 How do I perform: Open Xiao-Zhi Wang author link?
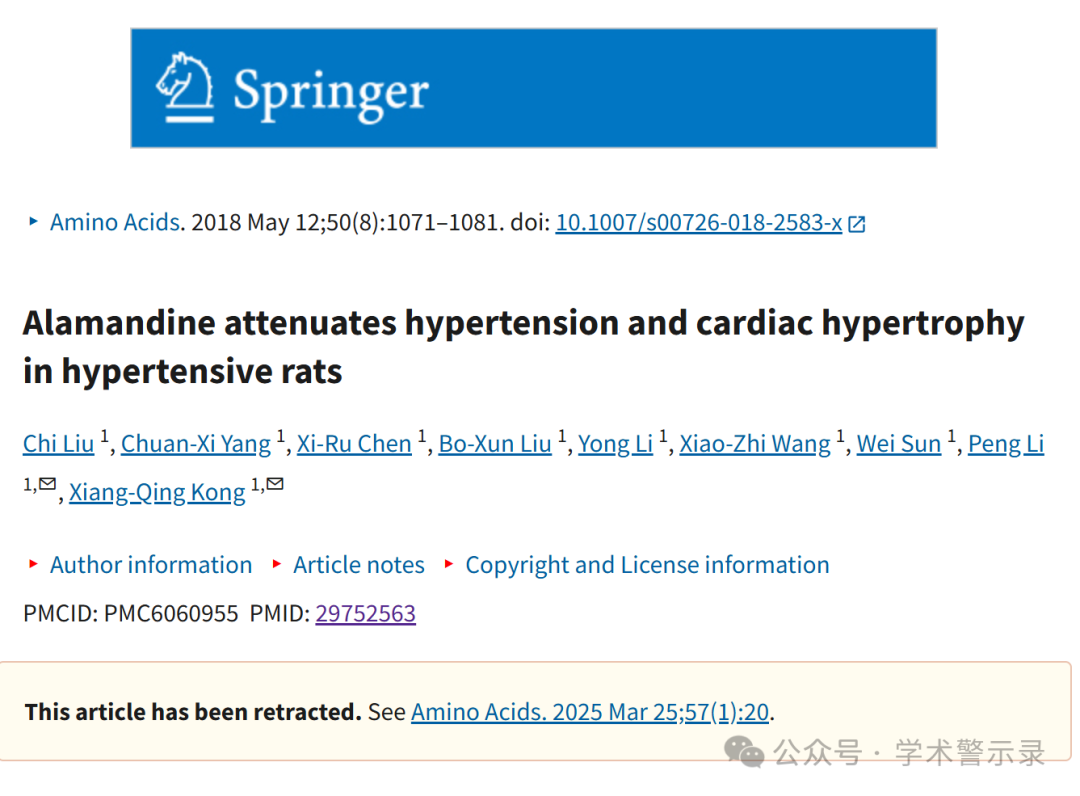pos(755,444)
